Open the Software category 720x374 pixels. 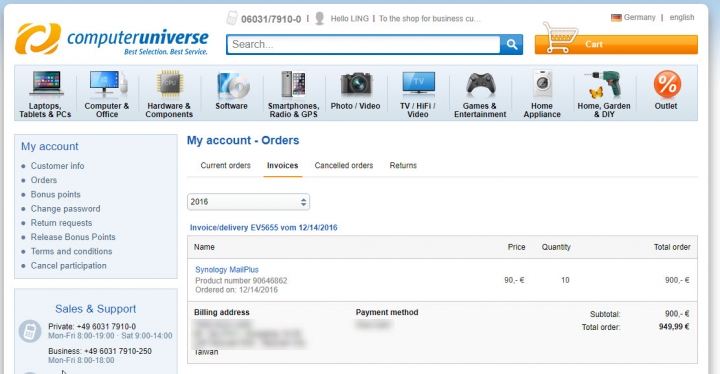tap(231, 90)
